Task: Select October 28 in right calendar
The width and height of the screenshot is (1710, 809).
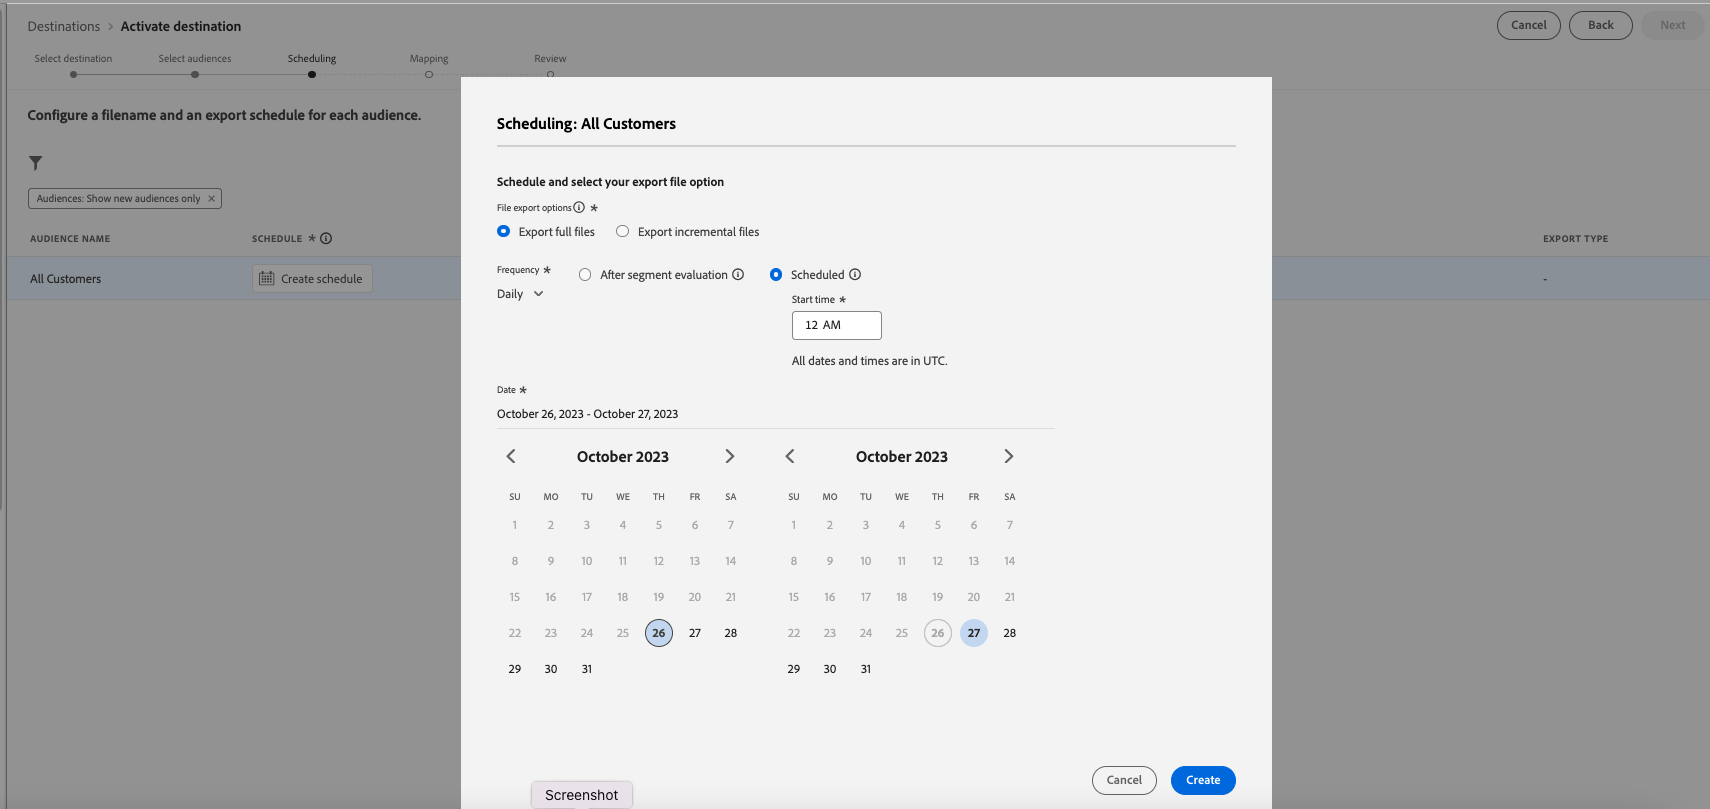Action: (1010, 633)
